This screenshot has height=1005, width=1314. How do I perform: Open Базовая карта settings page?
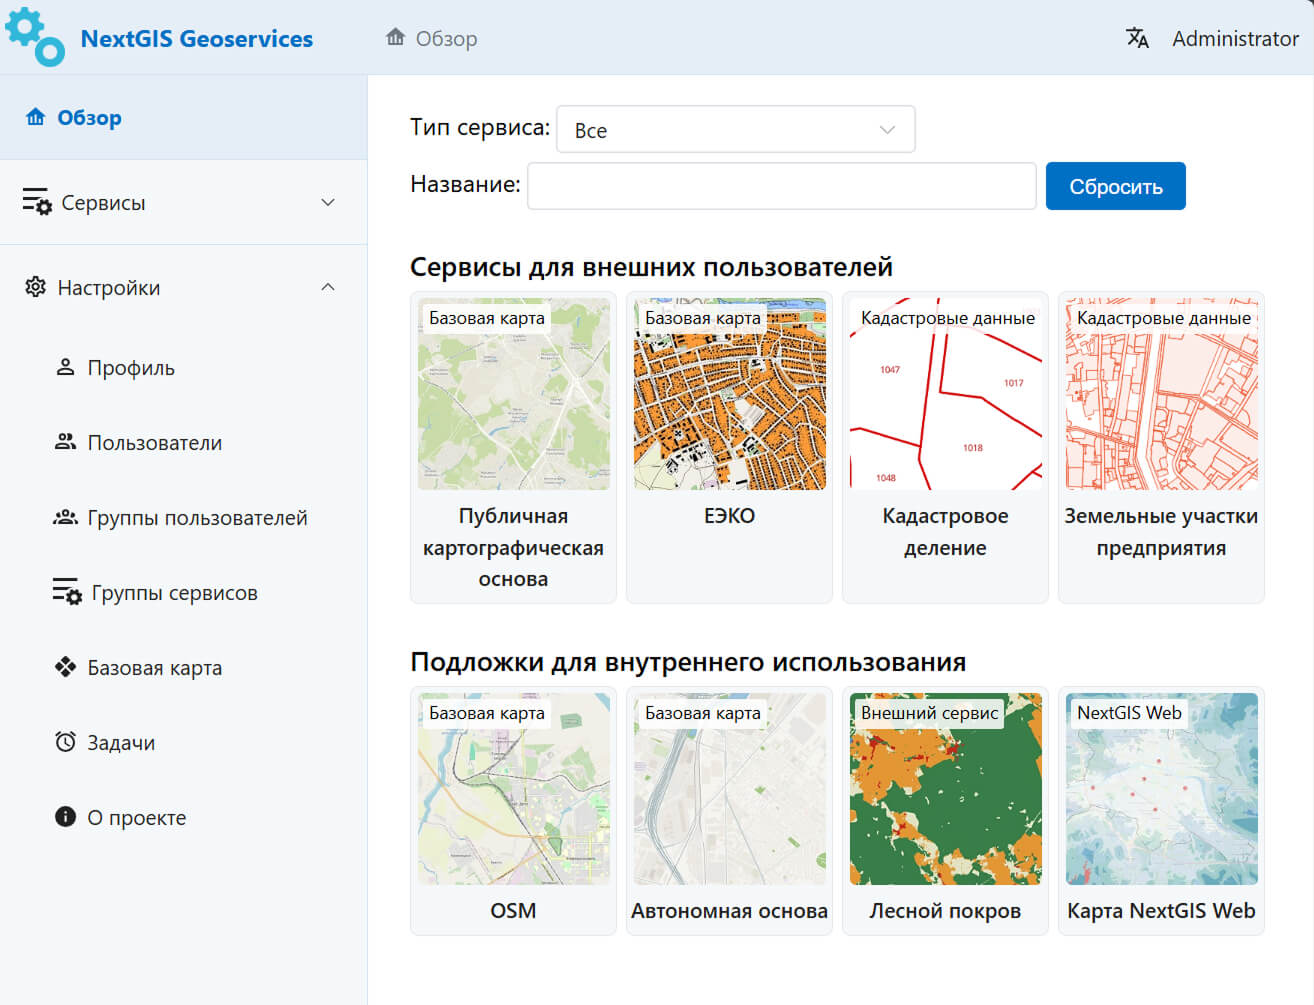(x=183, y=667)
